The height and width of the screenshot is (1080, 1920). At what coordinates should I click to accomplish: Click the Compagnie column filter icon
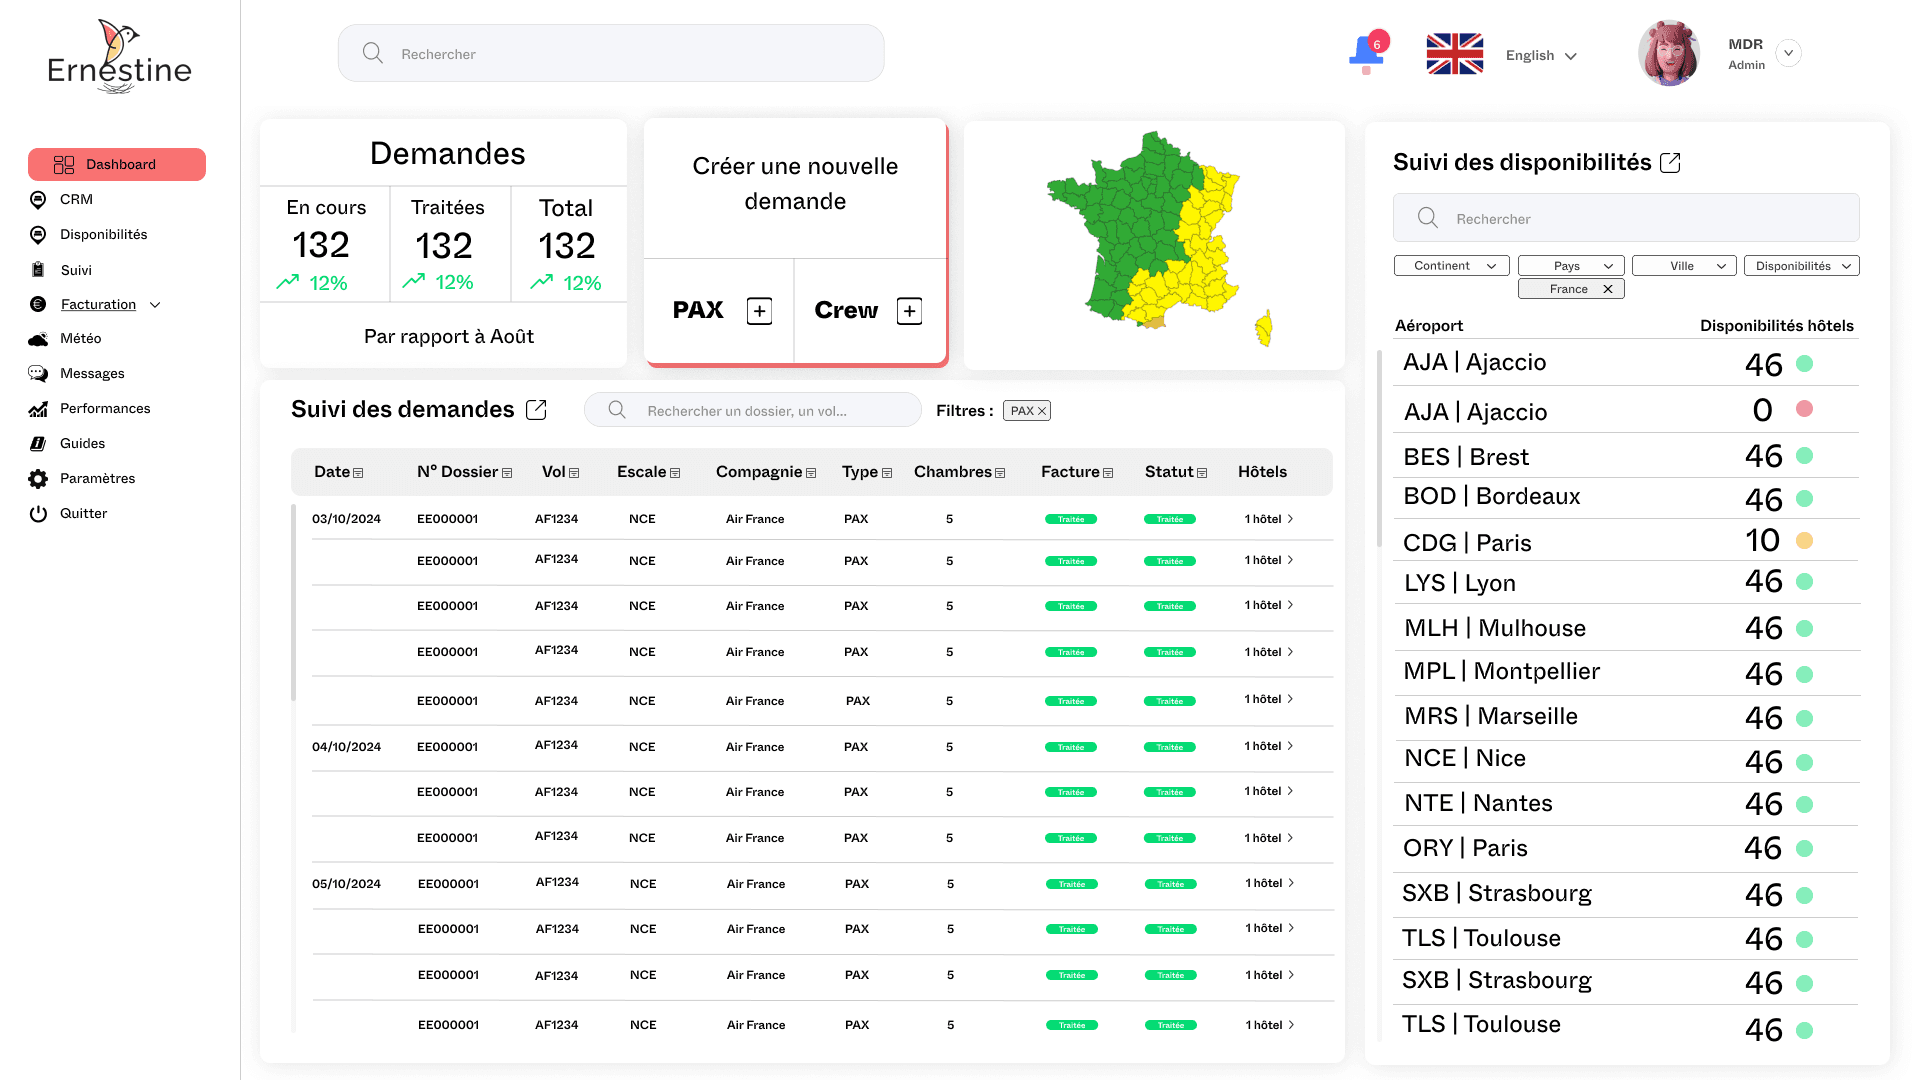(x=811, y=473)
